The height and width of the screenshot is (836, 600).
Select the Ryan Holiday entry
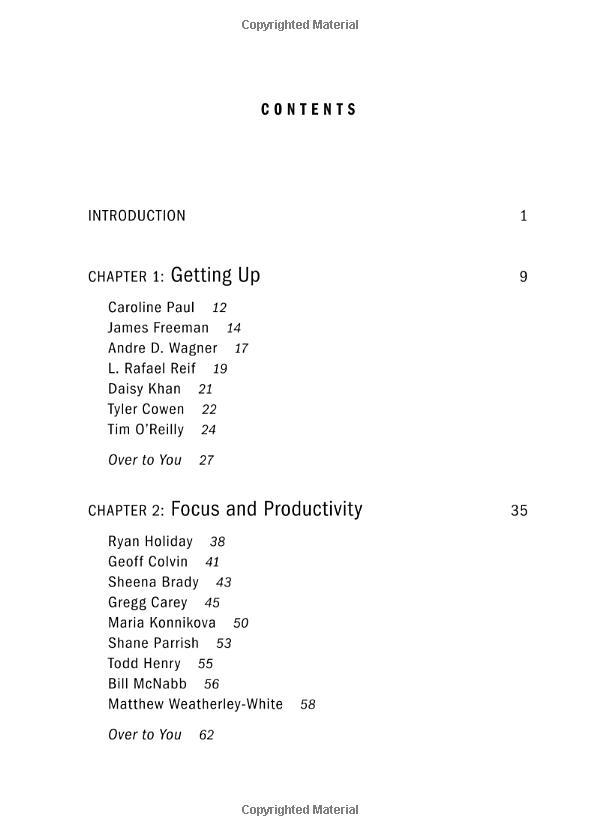pos(150,542)
